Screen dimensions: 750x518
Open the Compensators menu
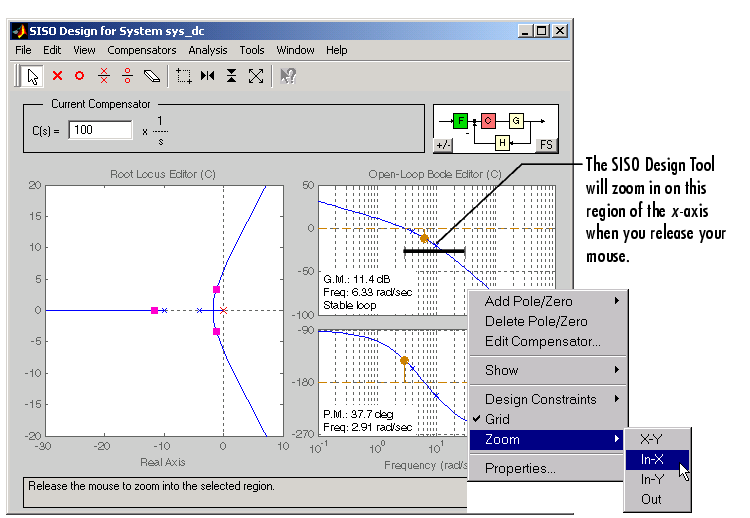142,50
